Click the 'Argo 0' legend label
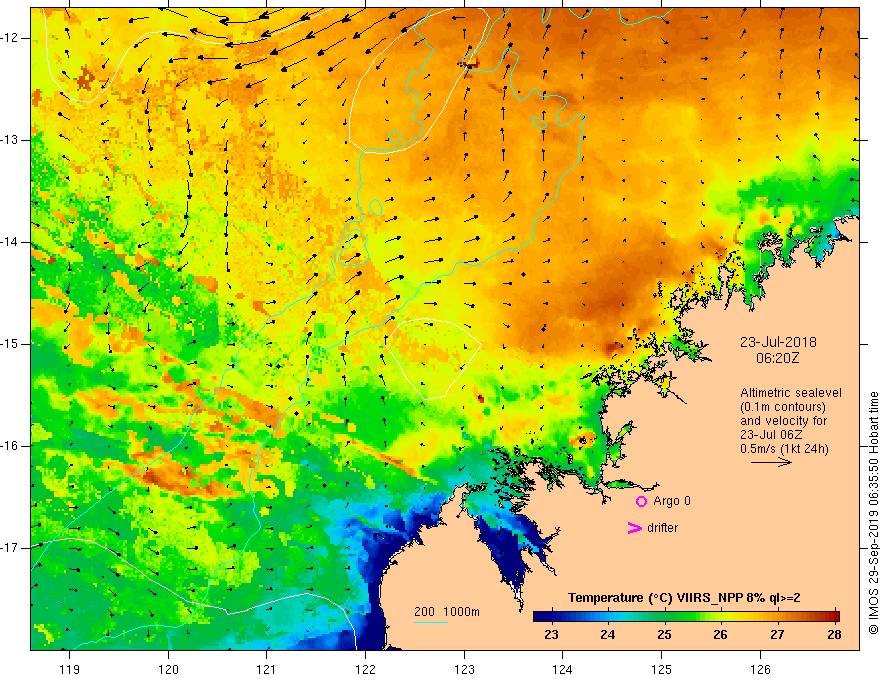 (x=672, y=501)
